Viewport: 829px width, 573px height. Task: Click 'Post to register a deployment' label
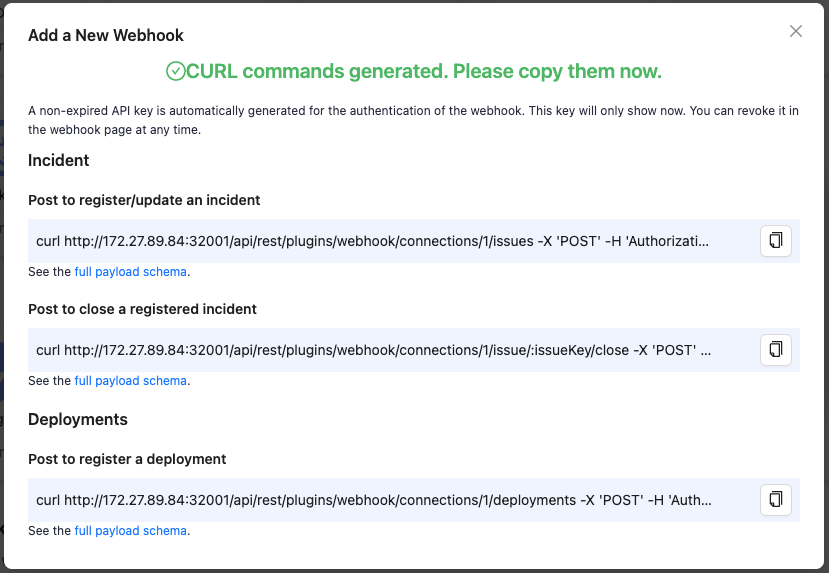tap(127, 459)
